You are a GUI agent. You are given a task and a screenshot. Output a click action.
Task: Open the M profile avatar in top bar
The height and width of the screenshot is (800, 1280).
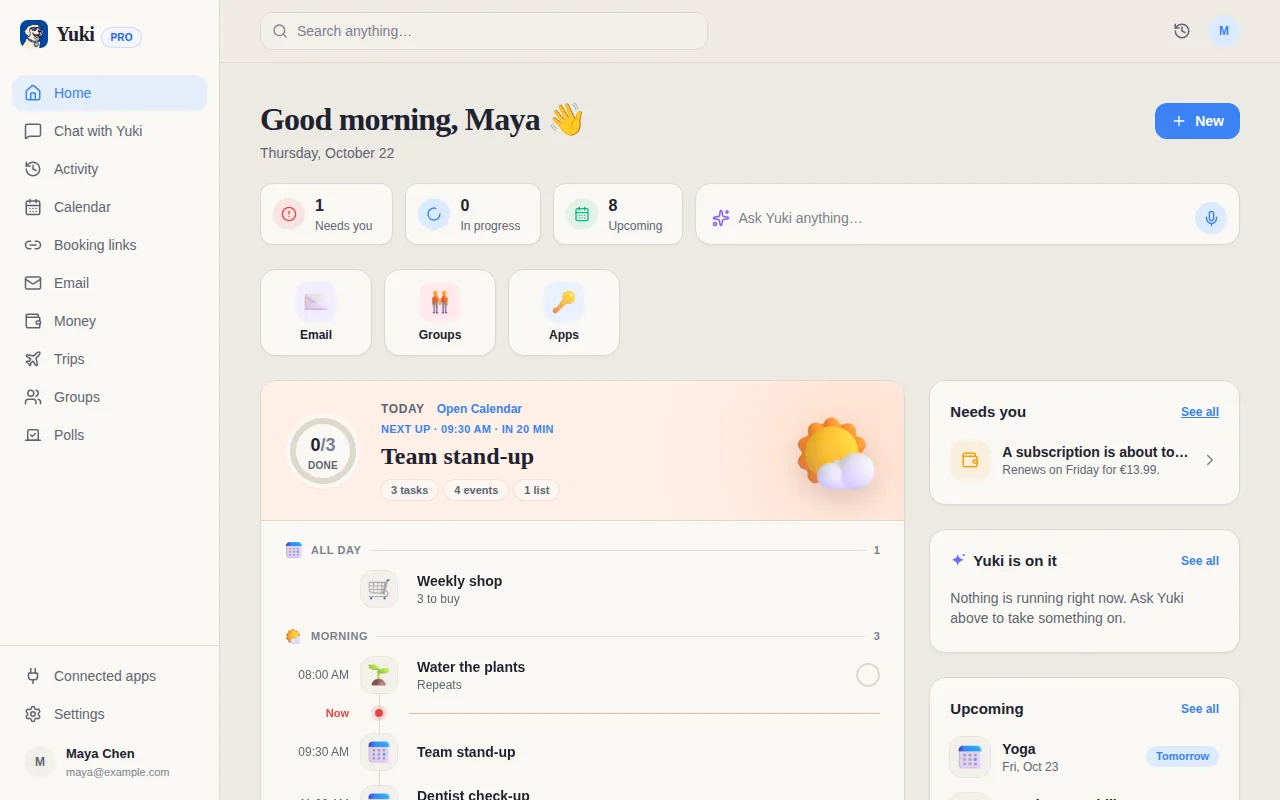pos(1224,31)
